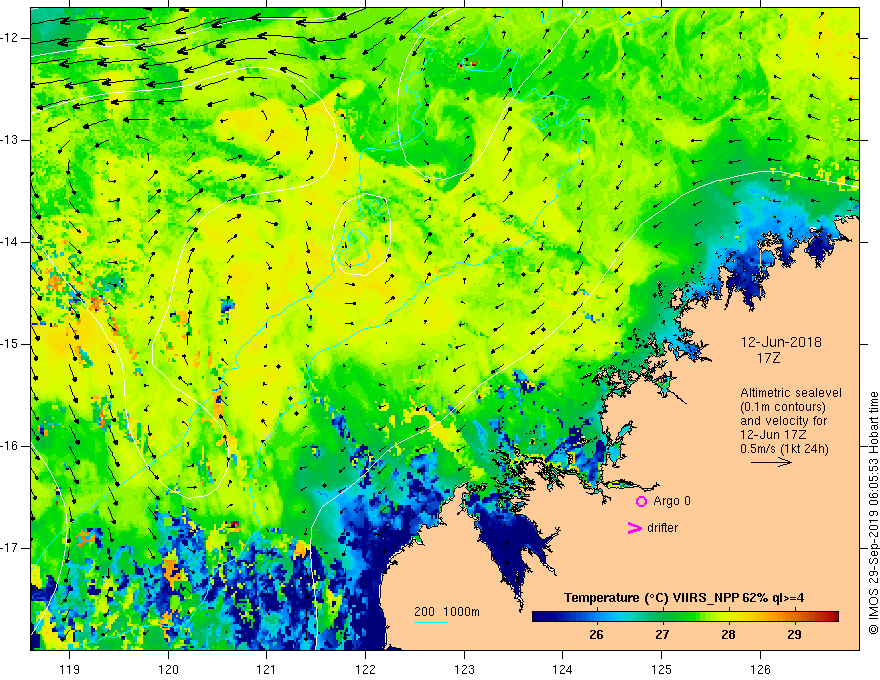Click the '-12' latitude axis label
The image size is (880, 680).
point(11,38)
